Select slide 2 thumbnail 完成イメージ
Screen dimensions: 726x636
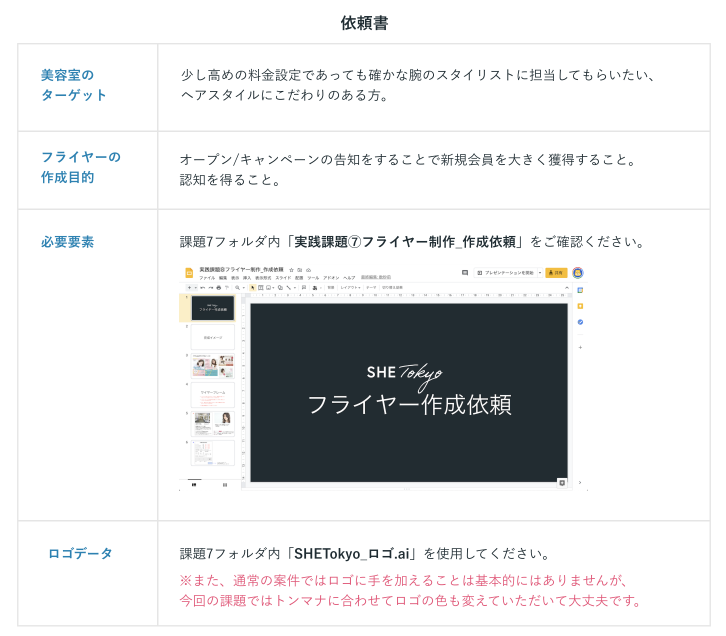click(212, 337)
